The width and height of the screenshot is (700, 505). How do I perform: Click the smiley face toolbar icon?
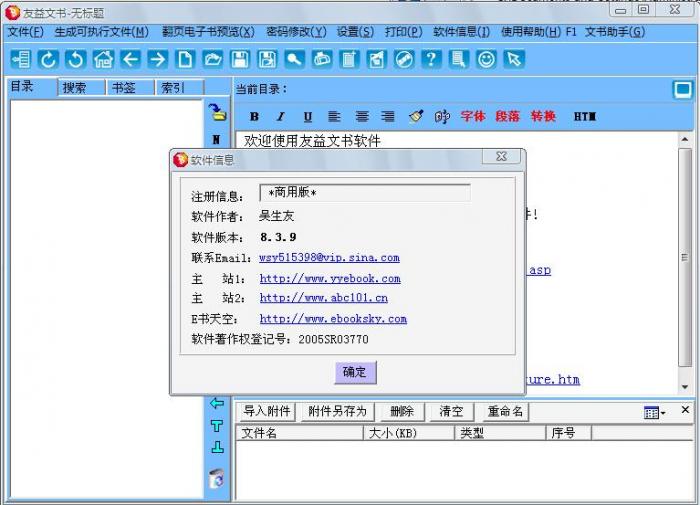click(x=486, y=59)
